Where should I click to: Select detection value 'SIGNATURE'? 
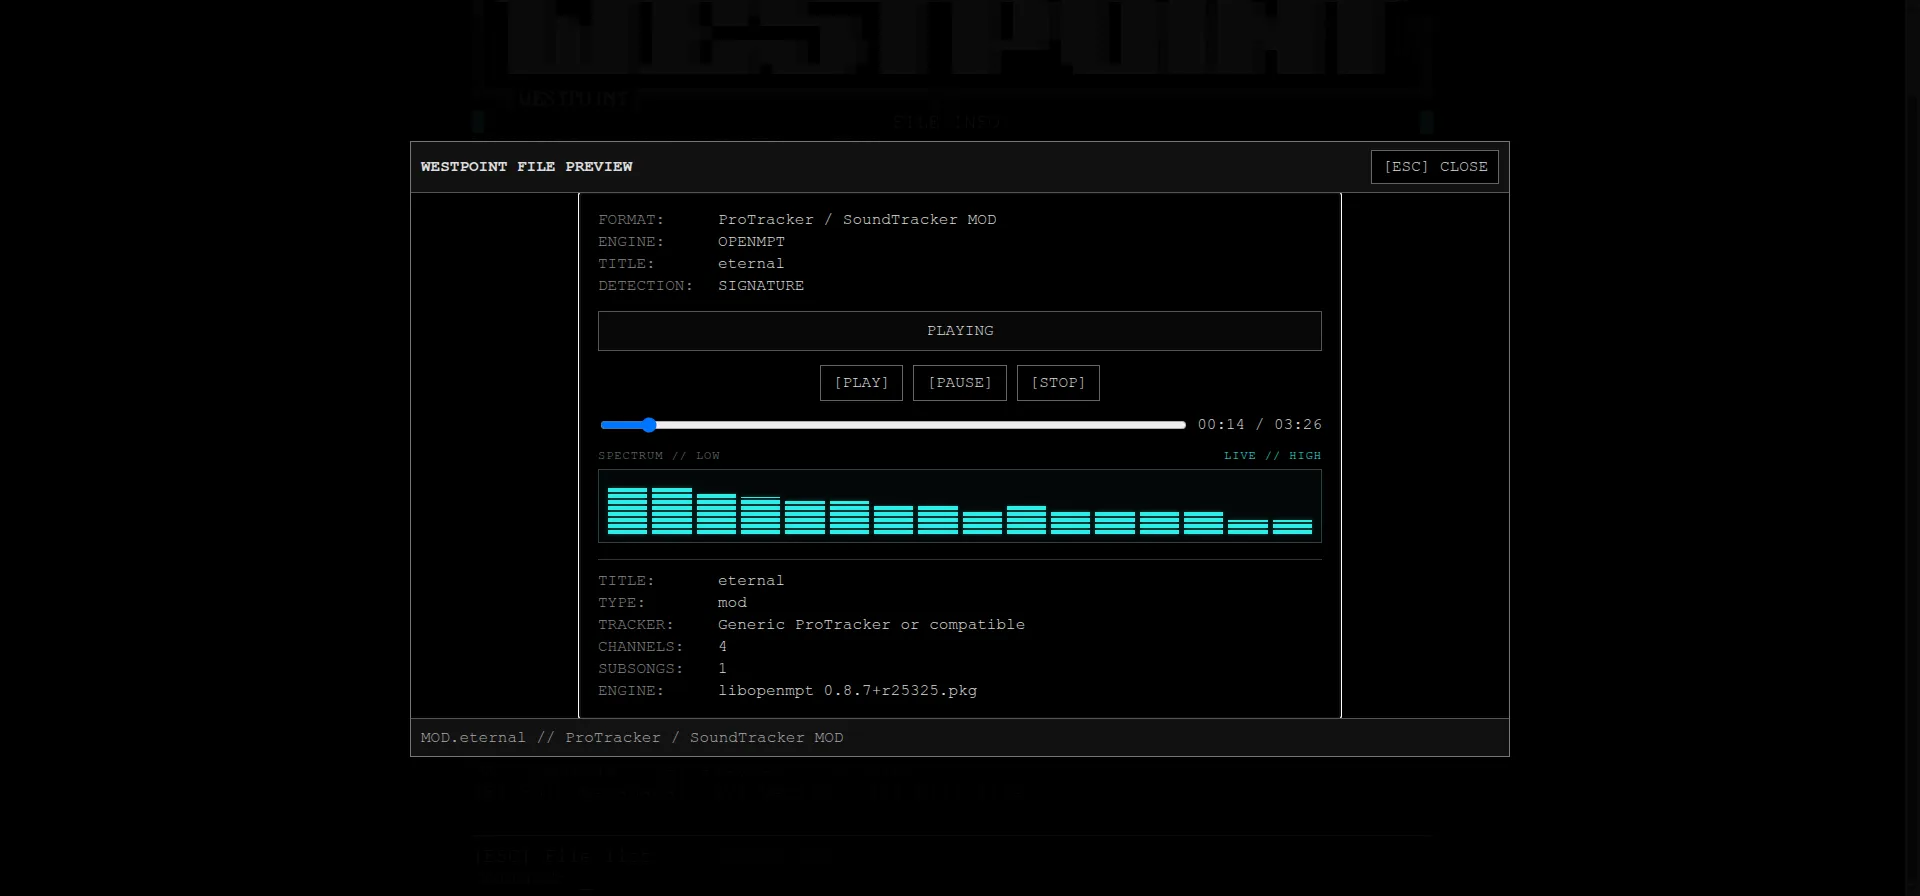point(761,286)
